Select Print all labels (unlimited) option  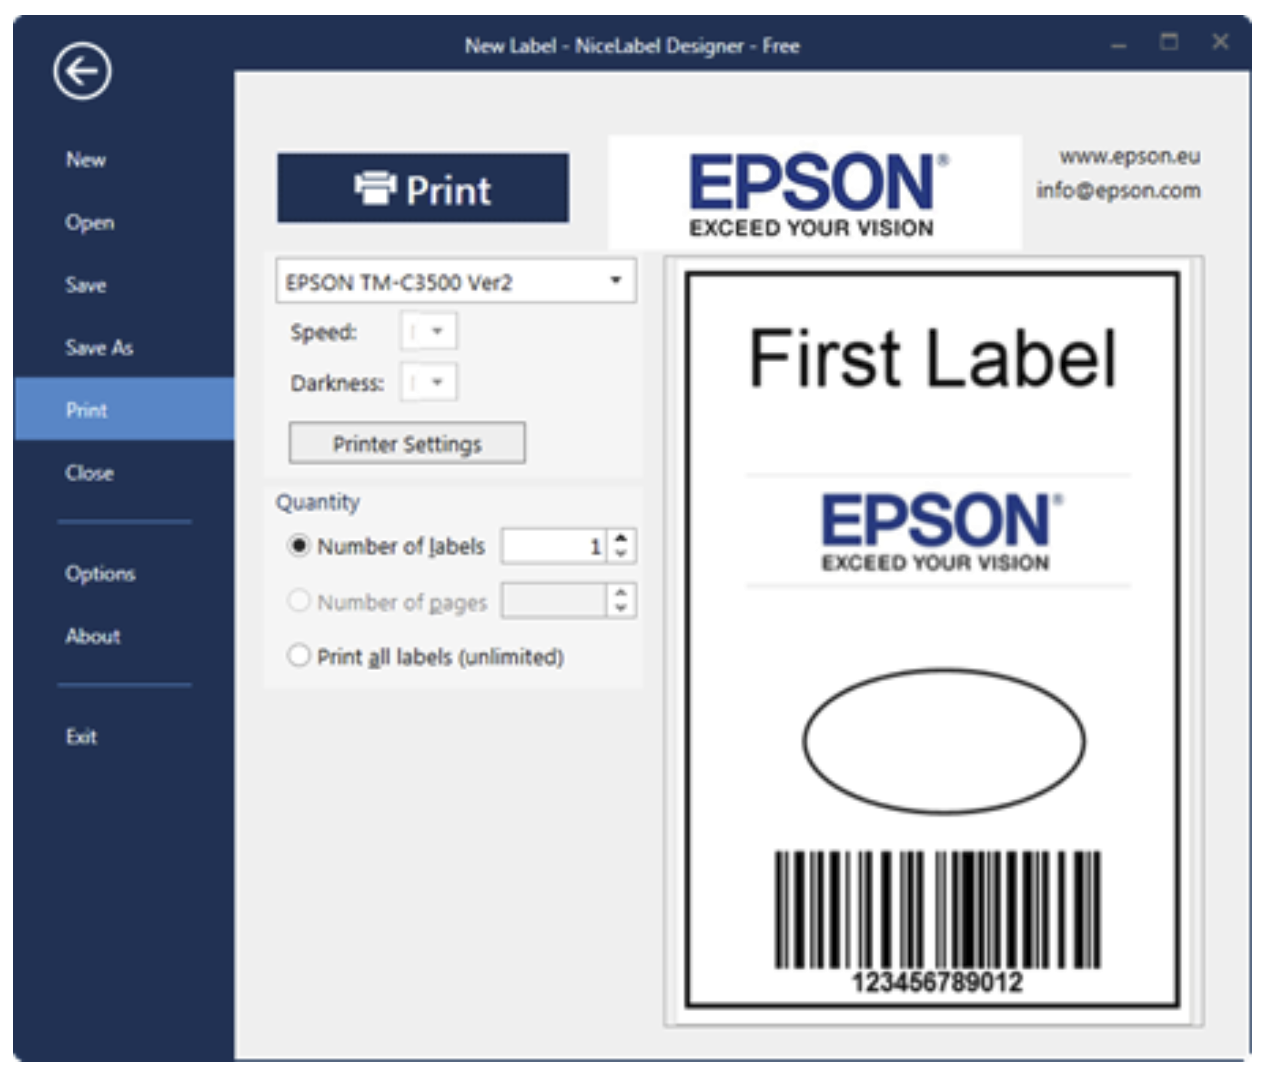point(298,656)
